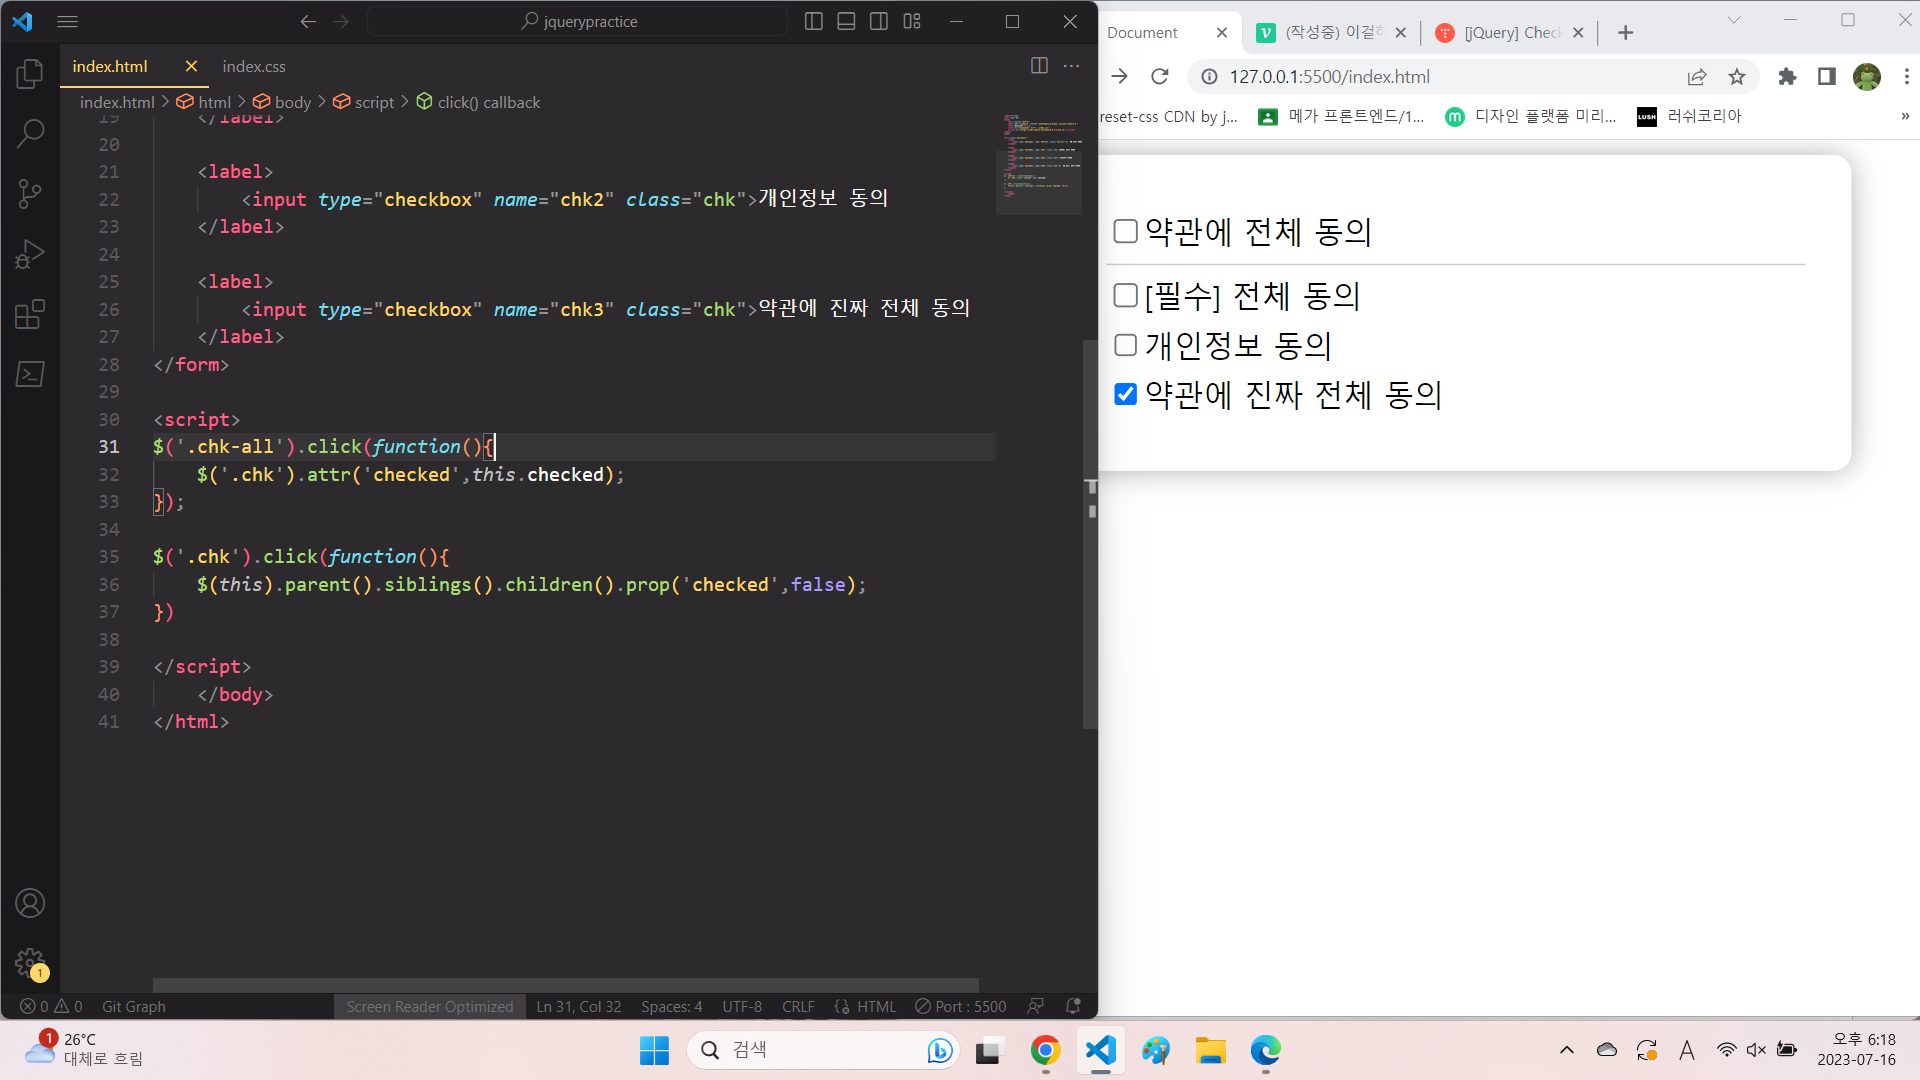Stop Live Server on Port: 5500
This screenshot has height=1080, width=1920.
click(x=961, y=1006)
